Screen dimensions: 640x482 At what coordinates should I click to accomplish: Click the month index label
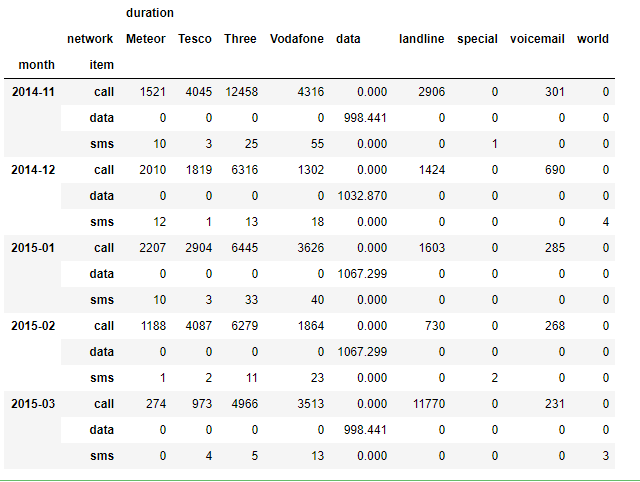coord(37,65)
